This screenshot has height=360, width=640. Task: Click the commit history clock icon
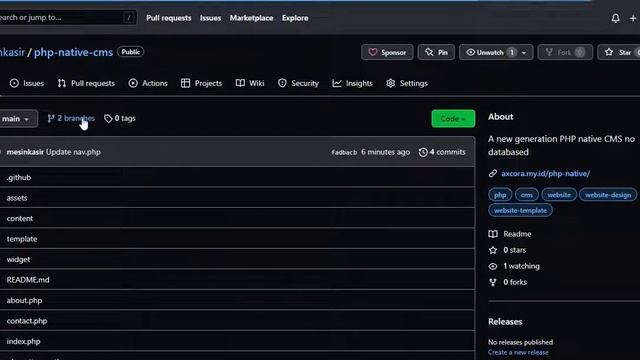tap(423, 152)
